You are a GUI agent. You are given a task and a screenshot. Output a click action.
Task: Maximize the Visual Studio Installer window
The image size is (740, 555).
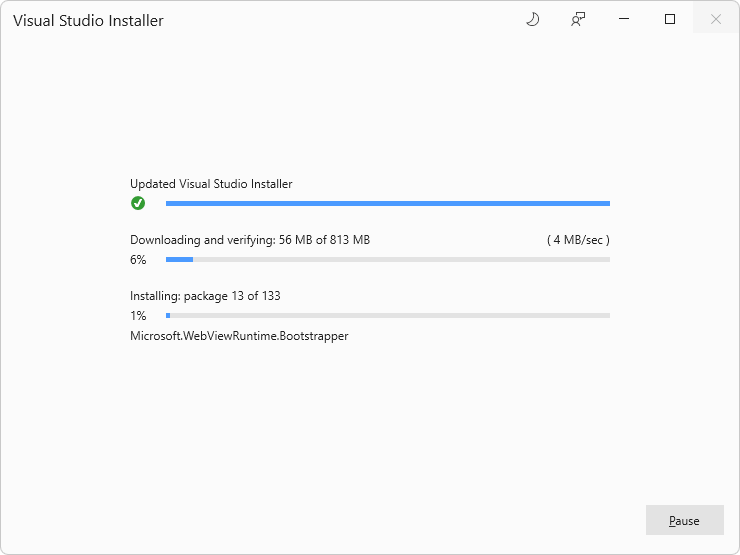tap(670, 19)
